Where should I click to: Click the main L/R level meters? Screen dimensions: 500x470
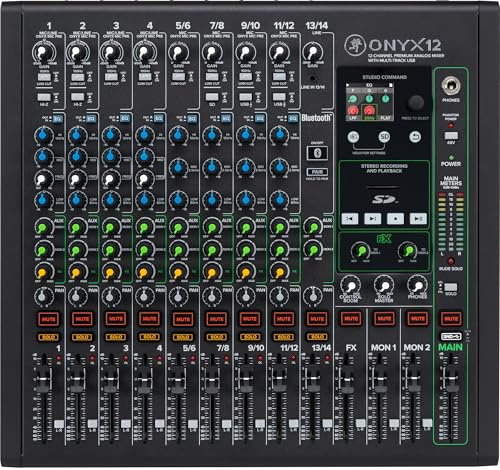coord(451,222)
